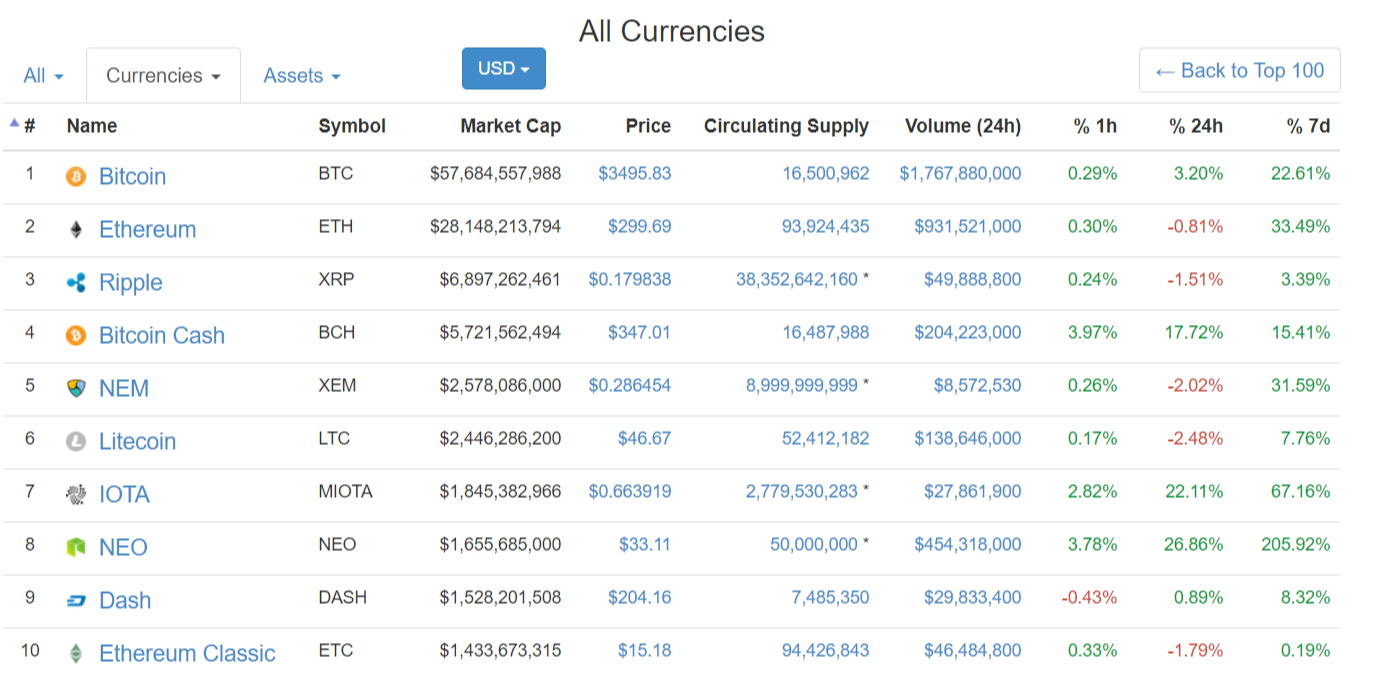Sort by rank number column header
The width and height of the screenshot is (1375, 678).
(29, 126)
